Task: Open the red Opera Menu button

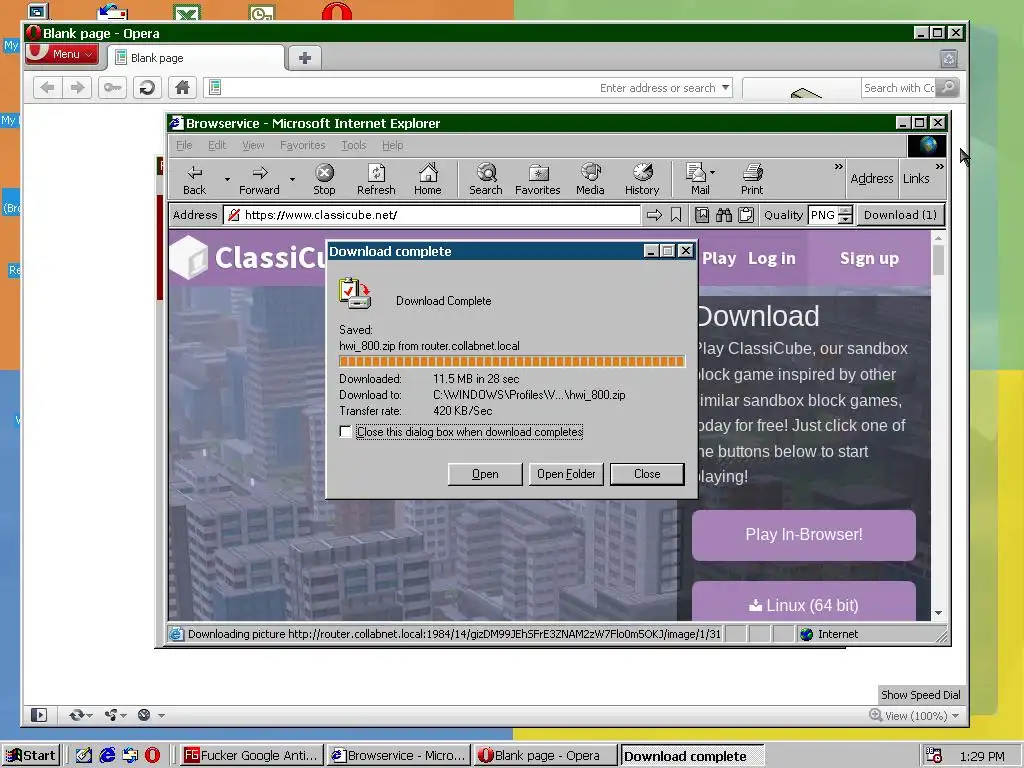Action: coord(62,54)
